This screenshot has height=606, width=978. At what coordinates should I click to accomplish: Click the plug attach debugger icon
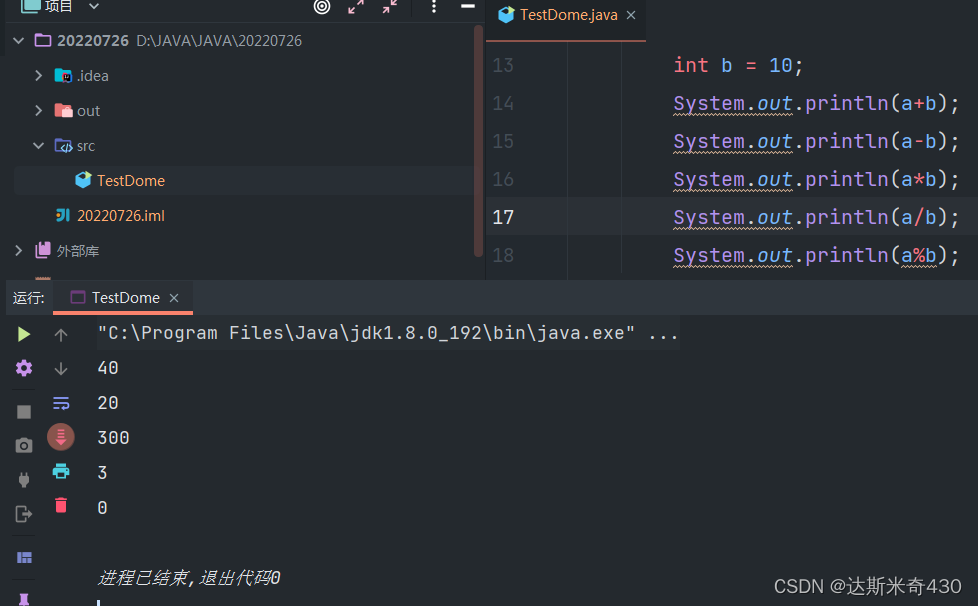coord(24,479)
